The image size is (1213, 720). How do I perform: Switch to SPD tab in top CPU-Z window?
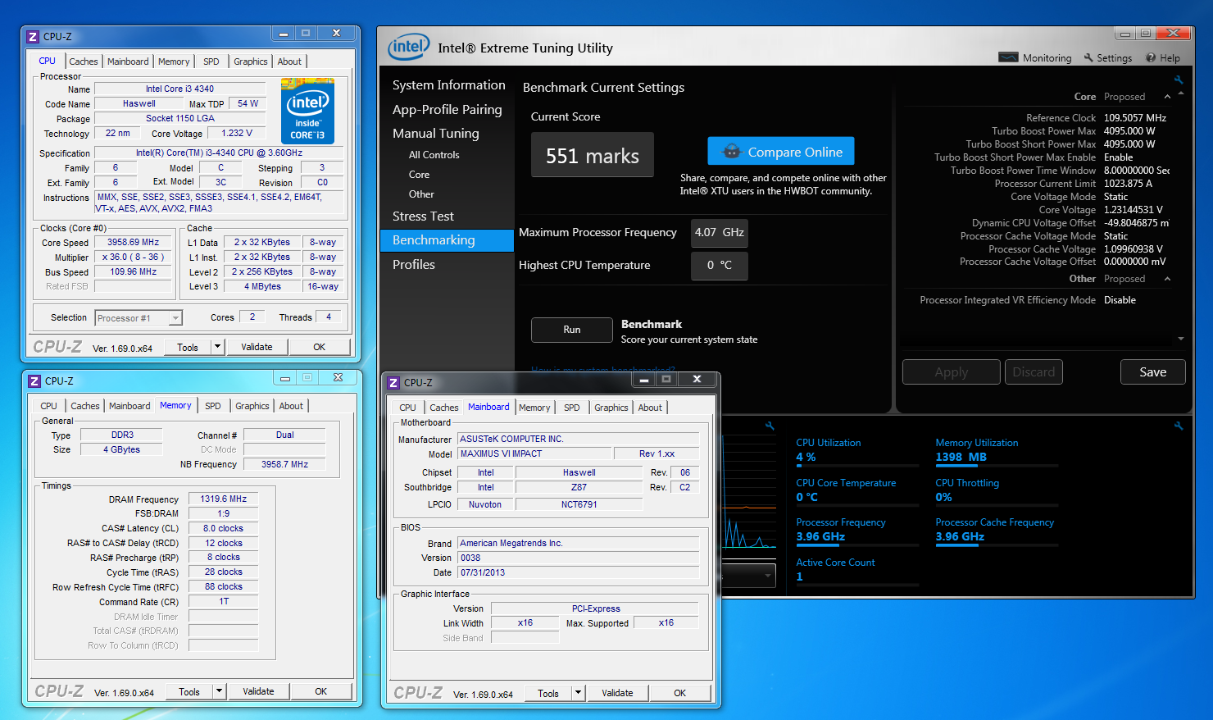coord(211,61)
